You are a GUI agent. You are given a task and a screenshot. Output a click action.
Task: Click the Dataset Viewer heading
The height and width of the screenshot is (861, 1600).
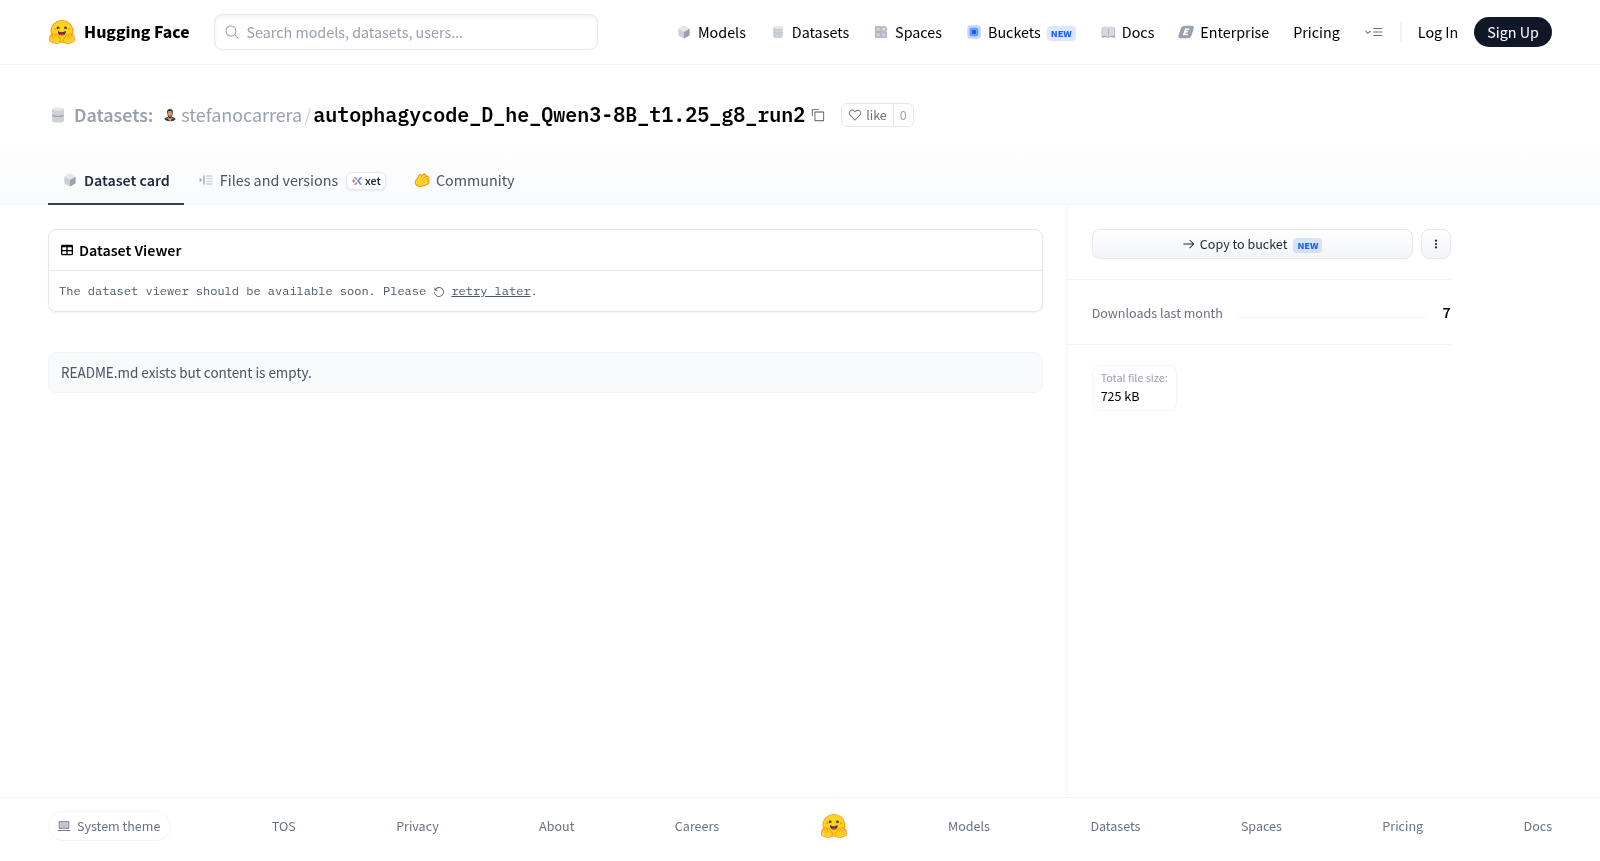130,251
